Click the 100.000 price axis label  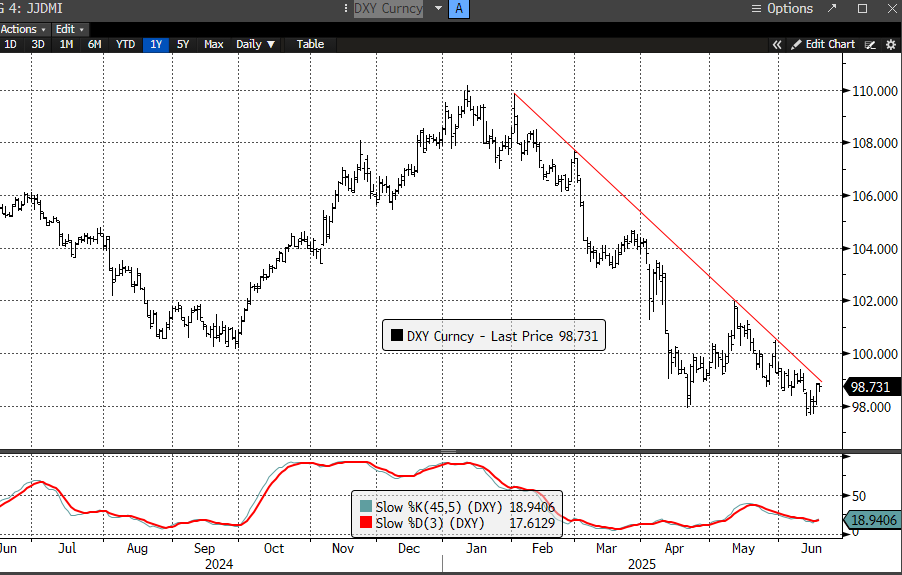click(875, 354)
